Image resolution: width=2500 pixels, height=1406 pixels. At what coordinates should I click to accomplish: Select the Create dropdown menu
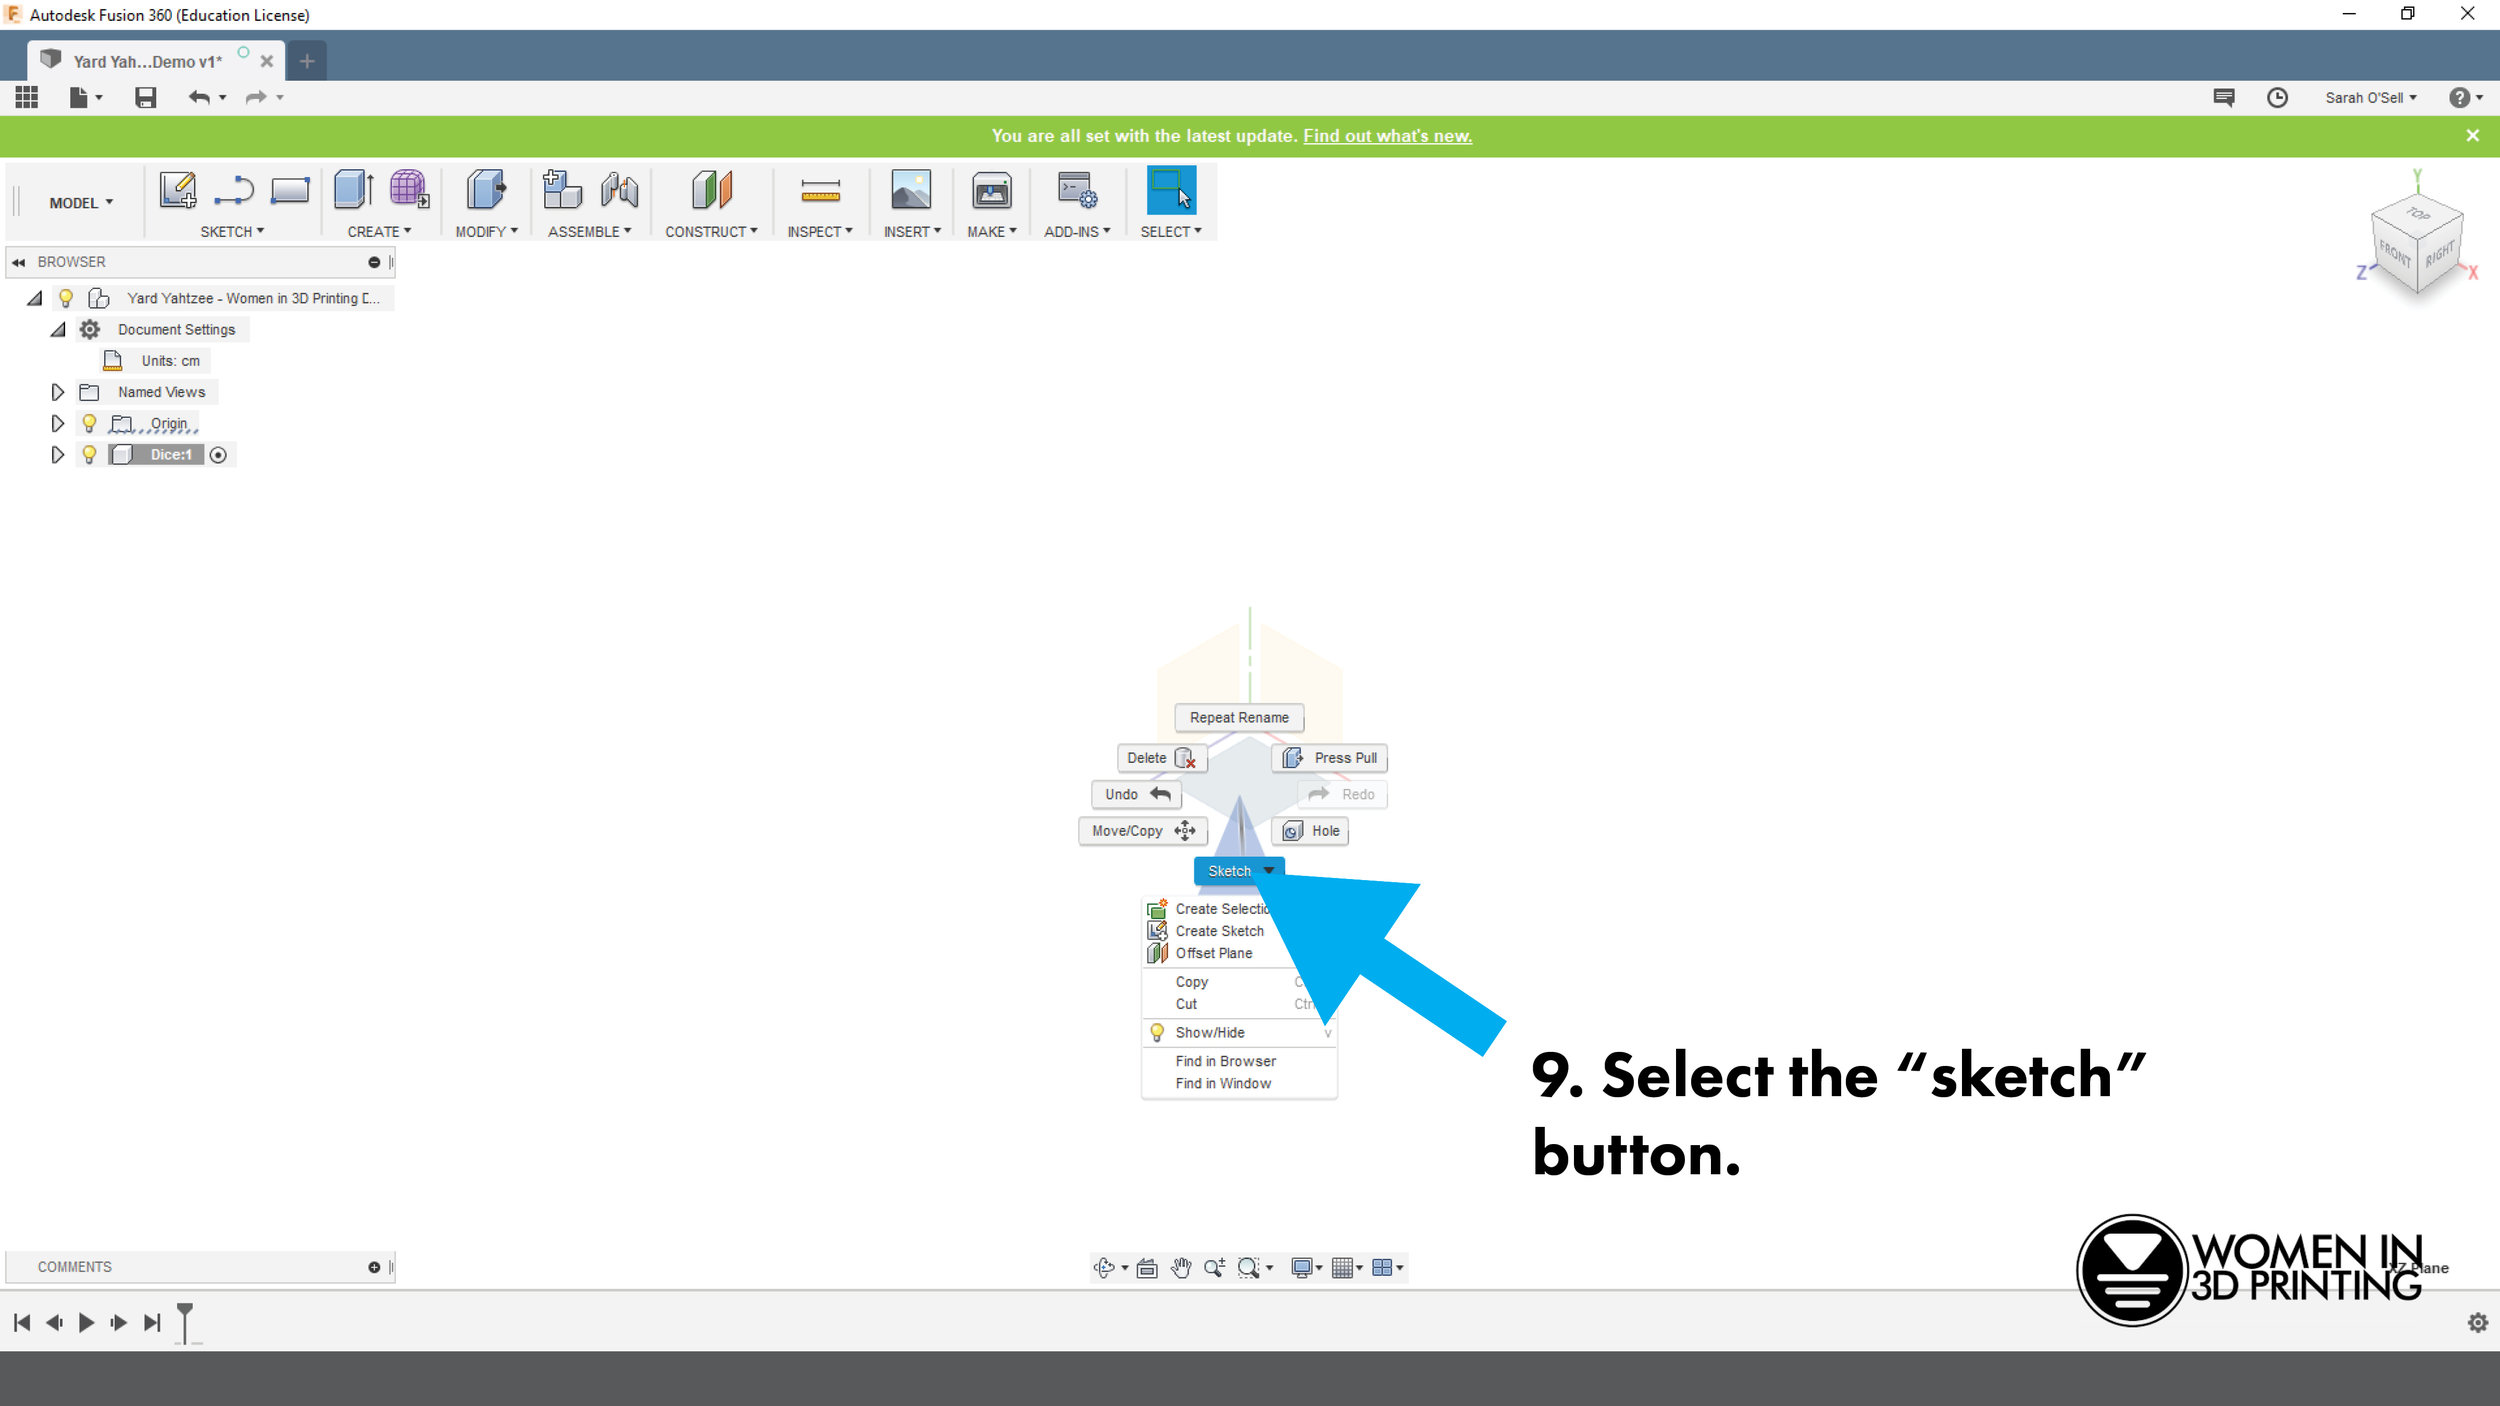[x=376, y=232]
